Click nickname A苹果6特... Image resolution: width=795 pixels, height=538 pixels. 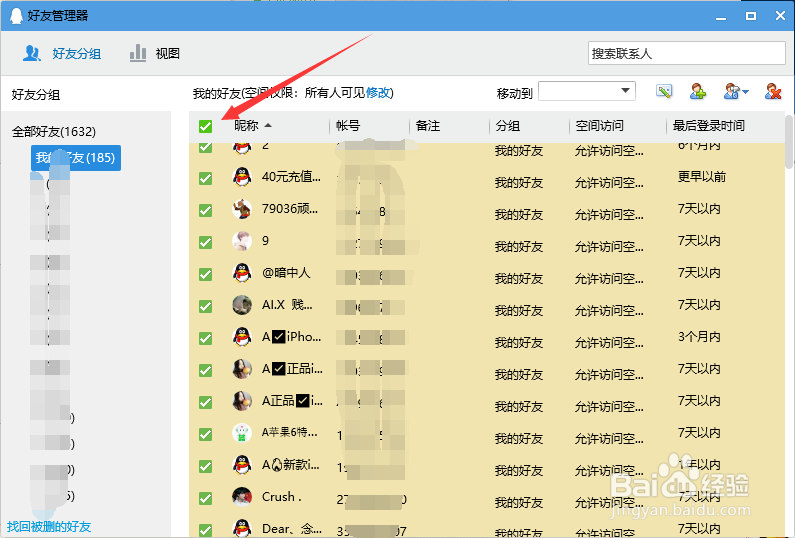290,433
